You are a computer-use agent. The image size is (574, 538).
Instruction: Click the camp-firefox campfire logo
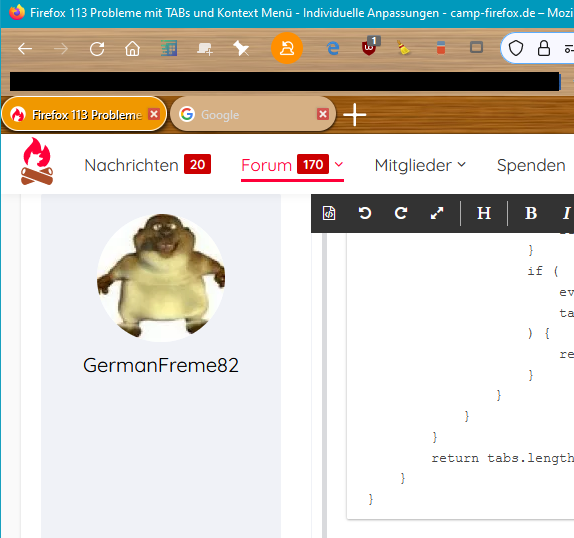[37, 161]
